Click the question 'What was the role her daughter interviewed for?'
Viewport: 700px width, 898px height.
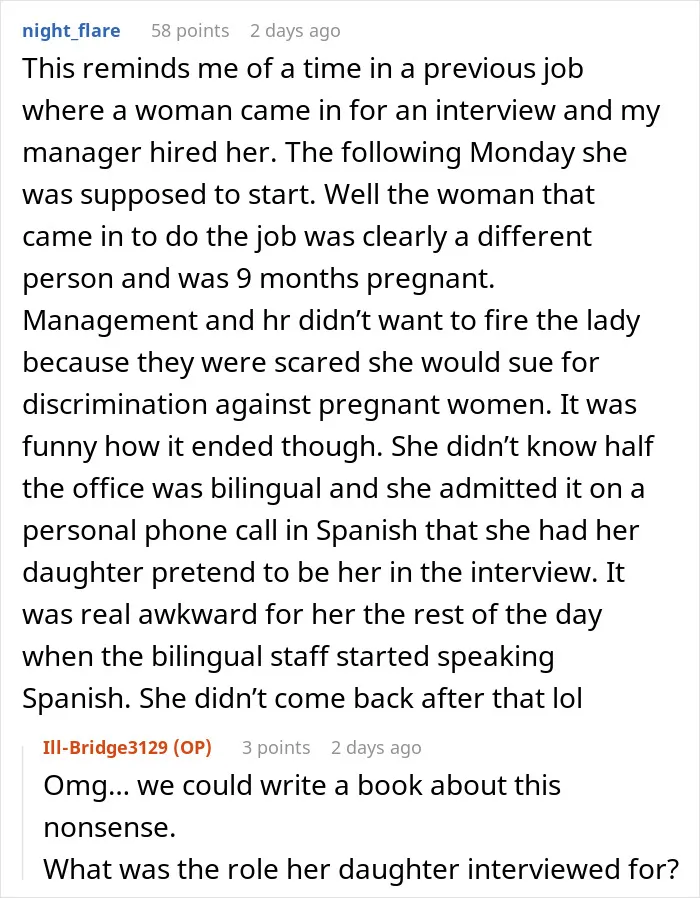(361, 869)
